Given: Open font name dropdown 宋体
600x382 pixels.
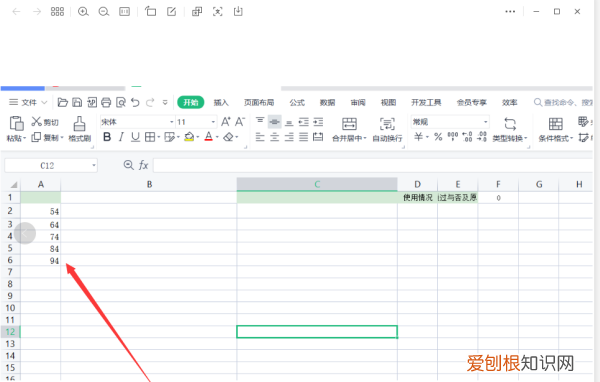Looking at the screenshot, I should click(x=172, y=122).
